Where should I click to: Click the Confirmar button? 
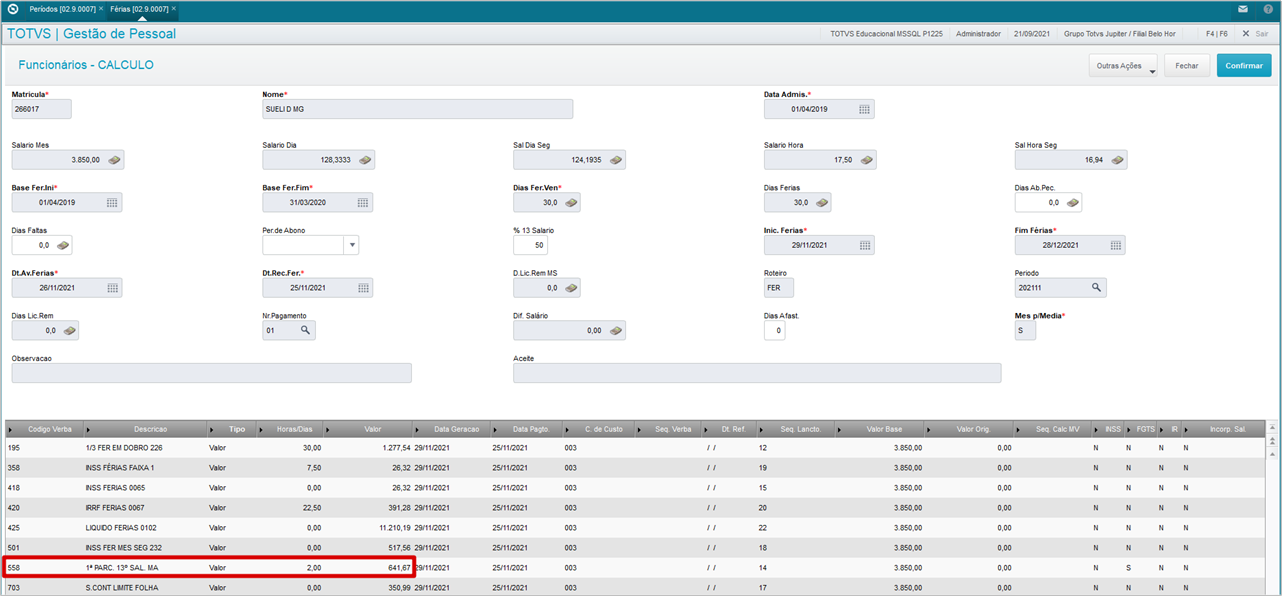[1244, 65]
